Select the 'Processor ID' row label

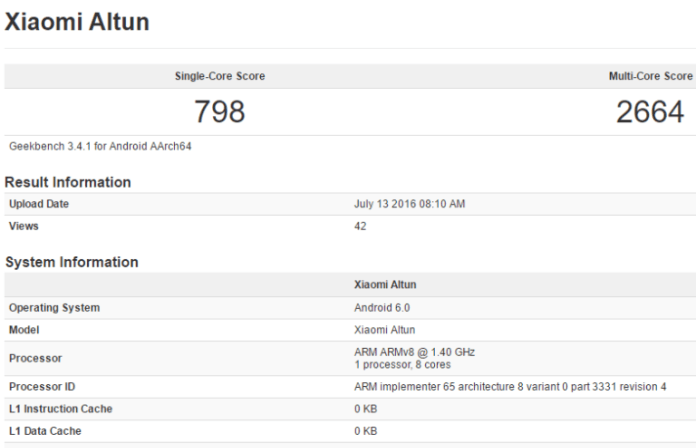pyautogui.click(x=42, y=387)
